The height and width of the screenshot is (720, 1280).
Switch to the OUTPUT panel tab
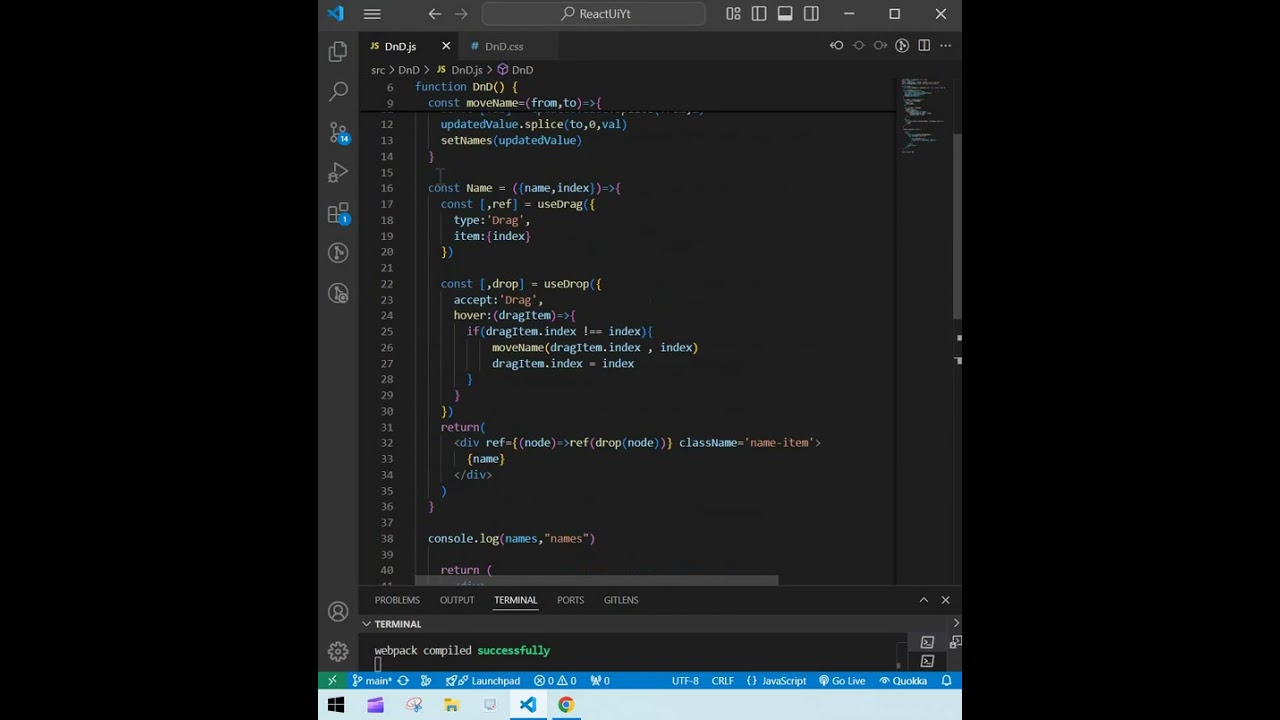[457, 600]
